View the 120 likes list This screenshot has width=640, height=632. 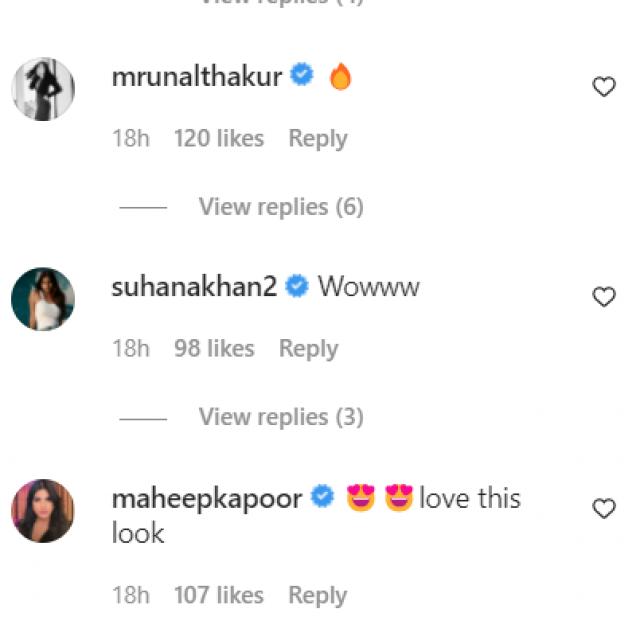219,139
